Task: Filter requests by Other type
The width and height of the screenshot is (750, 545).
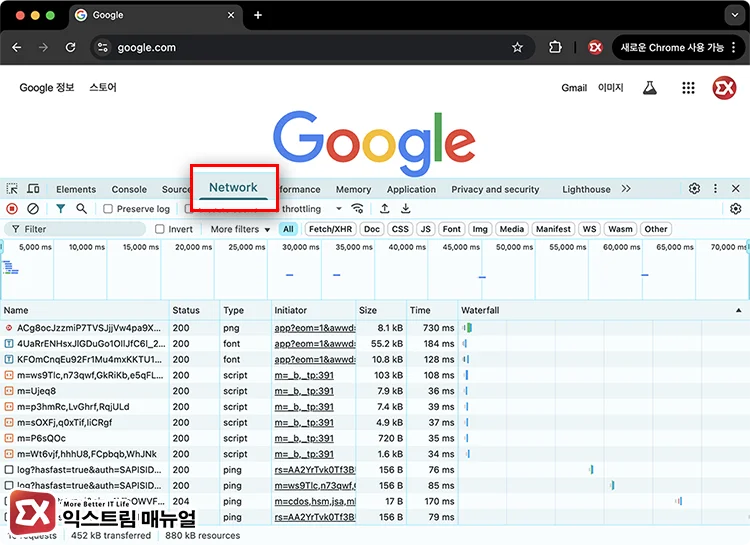Action: click(x=655, y=229)
